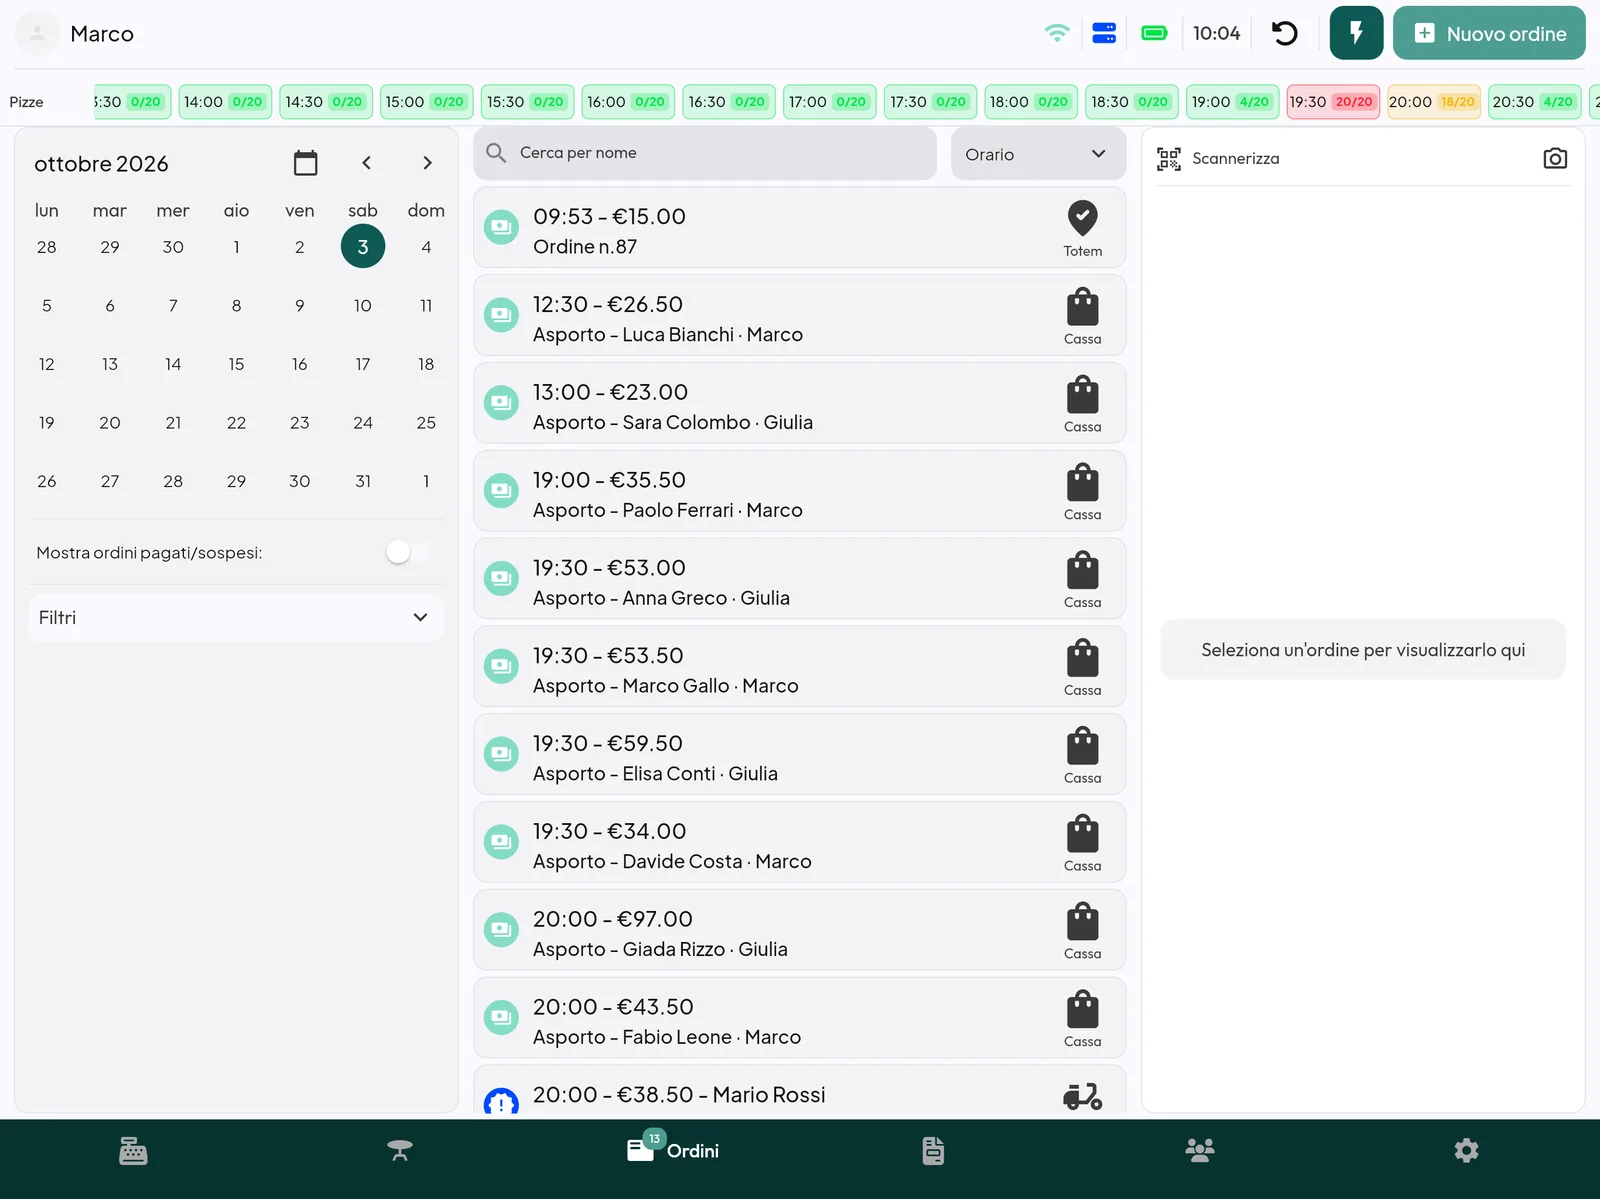Click Totem pin icon on Ordine n.87
1600x1199 pixels.
pos(1082,218)
